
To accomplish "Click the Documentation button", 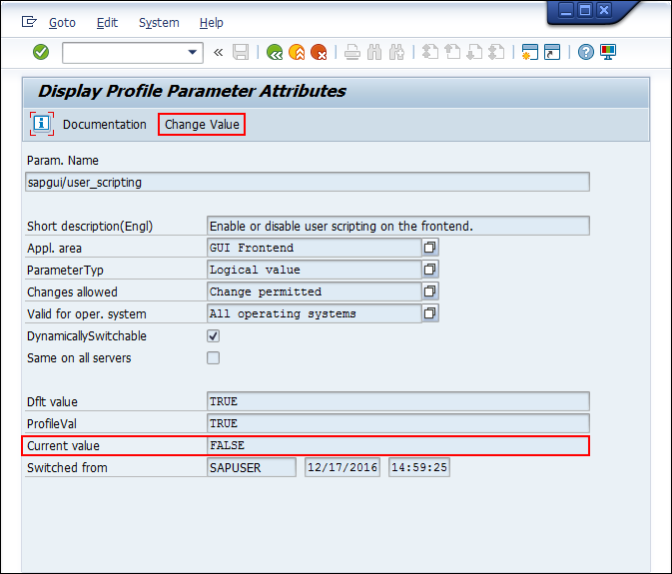I will point(105,124).
